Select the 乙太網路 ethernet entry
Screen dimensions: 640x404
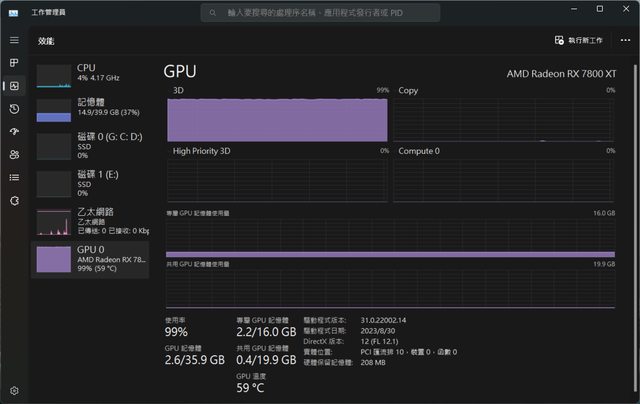click(91, 221)
